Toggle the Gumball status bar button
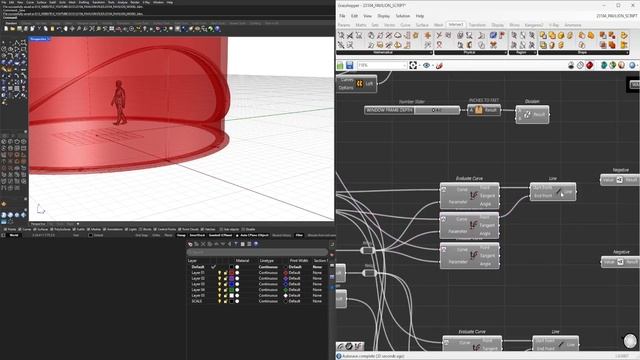640x360 pixels. click(x=220, y=236)
